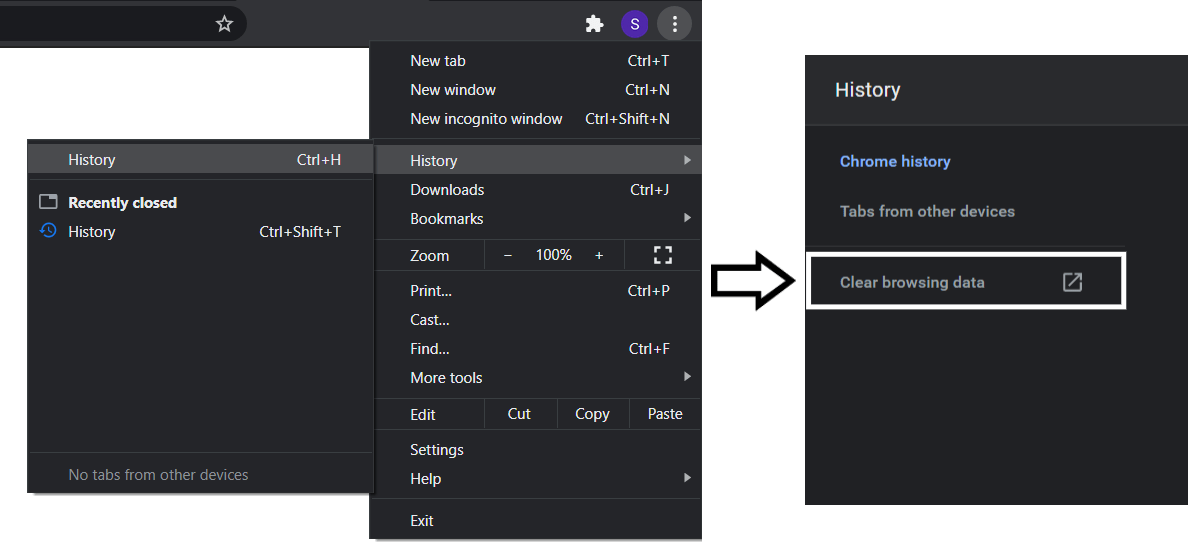This screenshot has height=560, width=1200.
Task: Expand the Bookmarks submenu arrow
Action: [687, 218]
